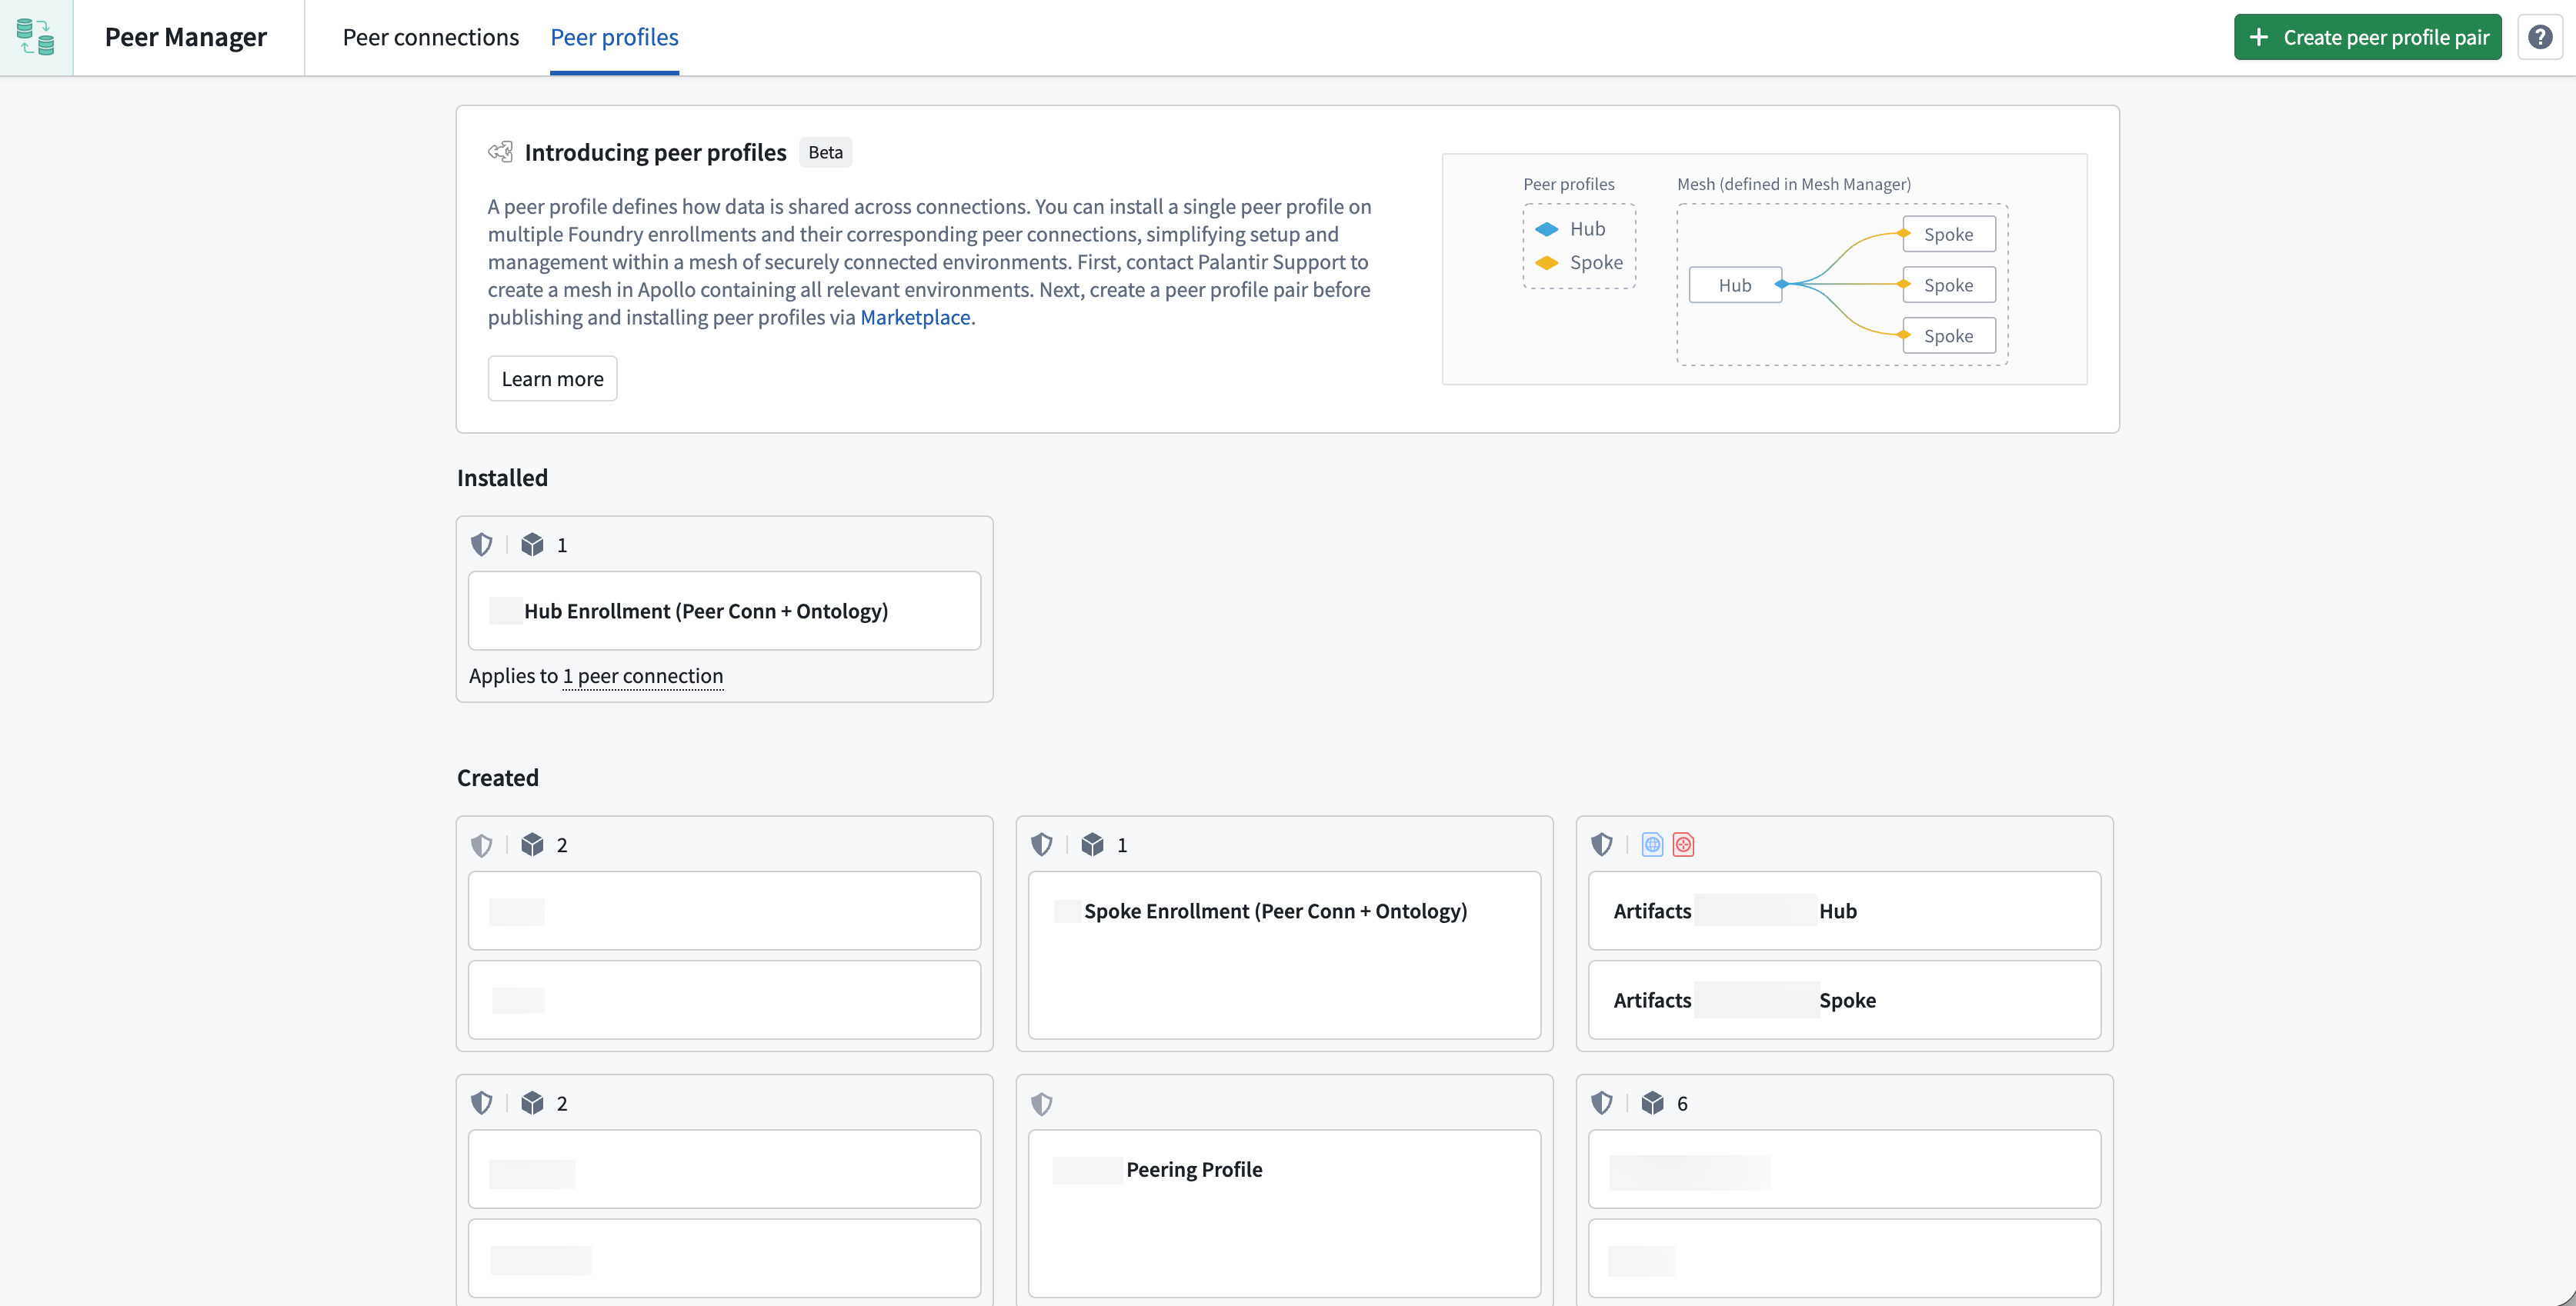Open the Peering Profile card
The image size is (2576, 1306).
click(1284, 1213)
